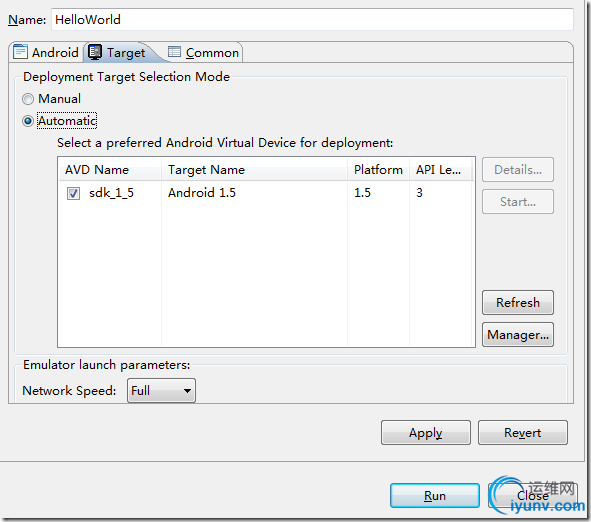591x522 pixels.
Task: Click the Common tab table icon
Action: pyautogui.click(x=174, y=52)
